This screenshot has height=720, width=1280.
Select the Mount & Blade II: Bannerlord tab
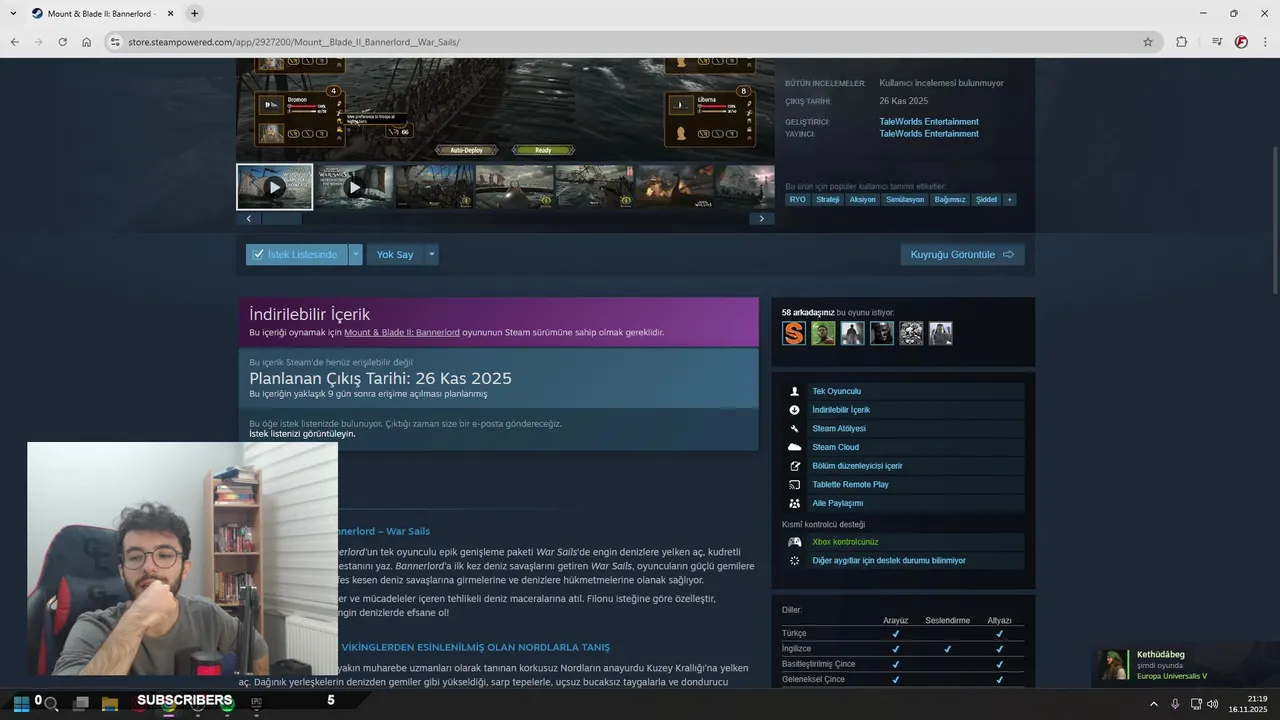pos(100,13)
